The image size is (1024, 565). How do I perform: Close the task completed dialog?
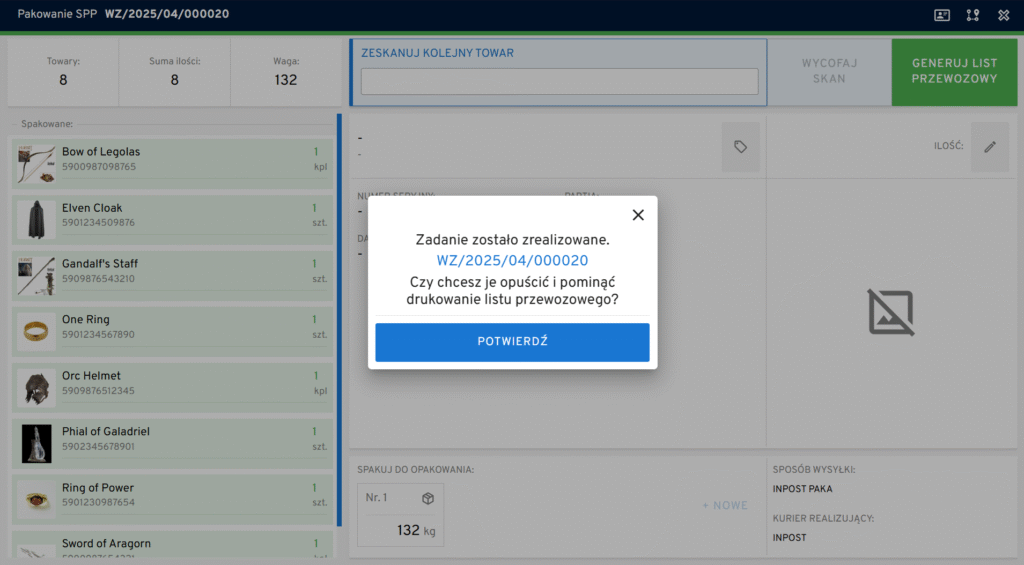[638, 215]
